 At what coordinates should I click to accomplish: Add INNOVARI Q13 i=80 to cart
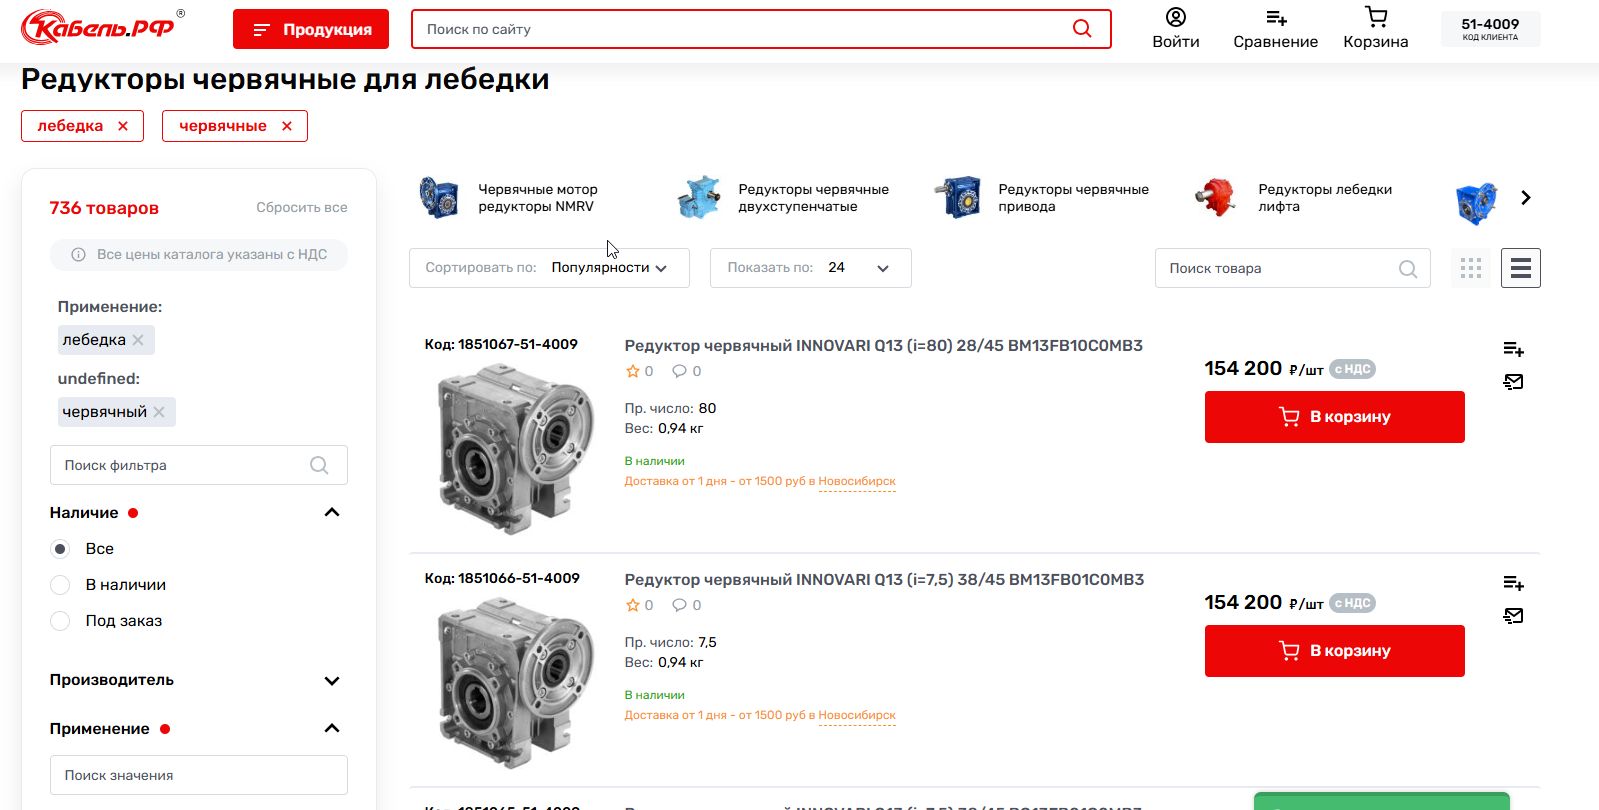click(1334, 417)
